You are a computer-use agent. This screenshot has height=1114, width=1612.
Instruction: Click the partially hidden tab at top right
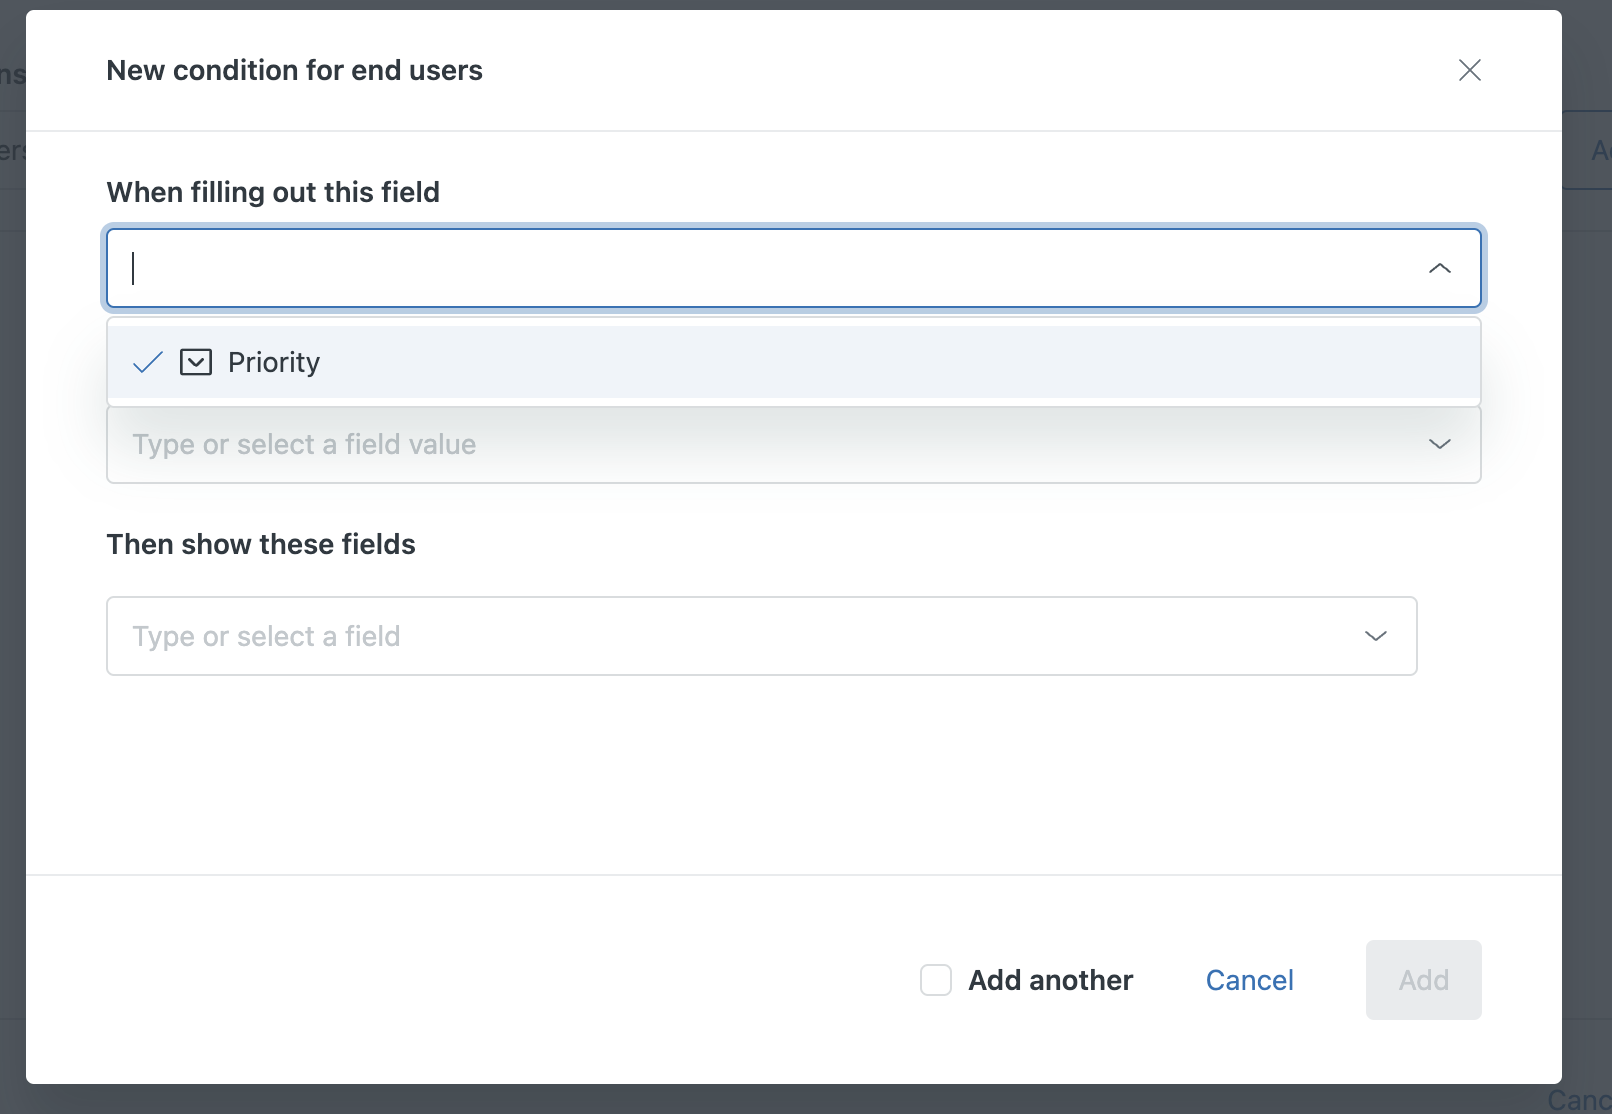[x=1596, y=151]
